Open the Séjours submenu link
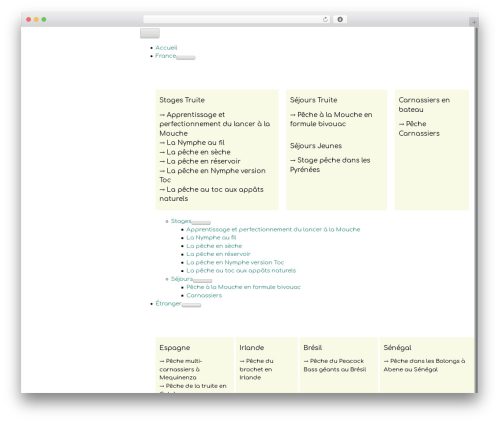The width and height of the screenshot is (500, 423). [x=182, y=279]
